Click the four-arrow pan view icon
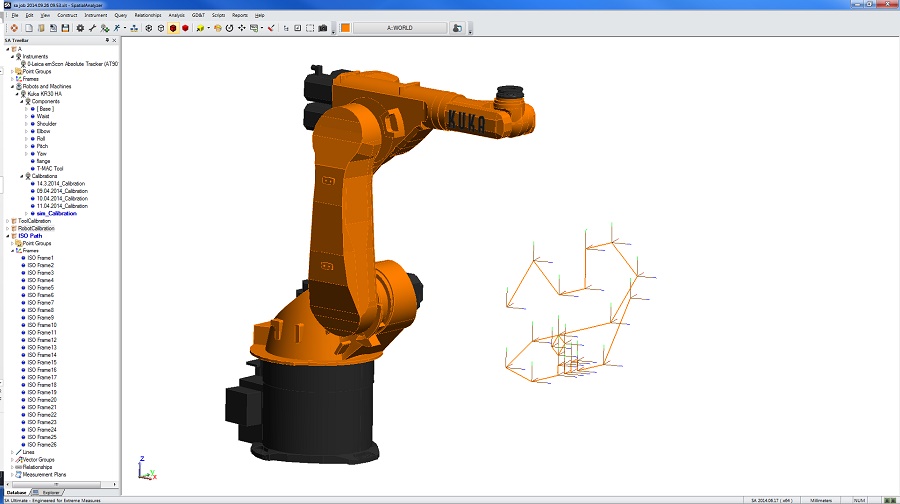Screen dimensions: 900x504 (242, 28)
